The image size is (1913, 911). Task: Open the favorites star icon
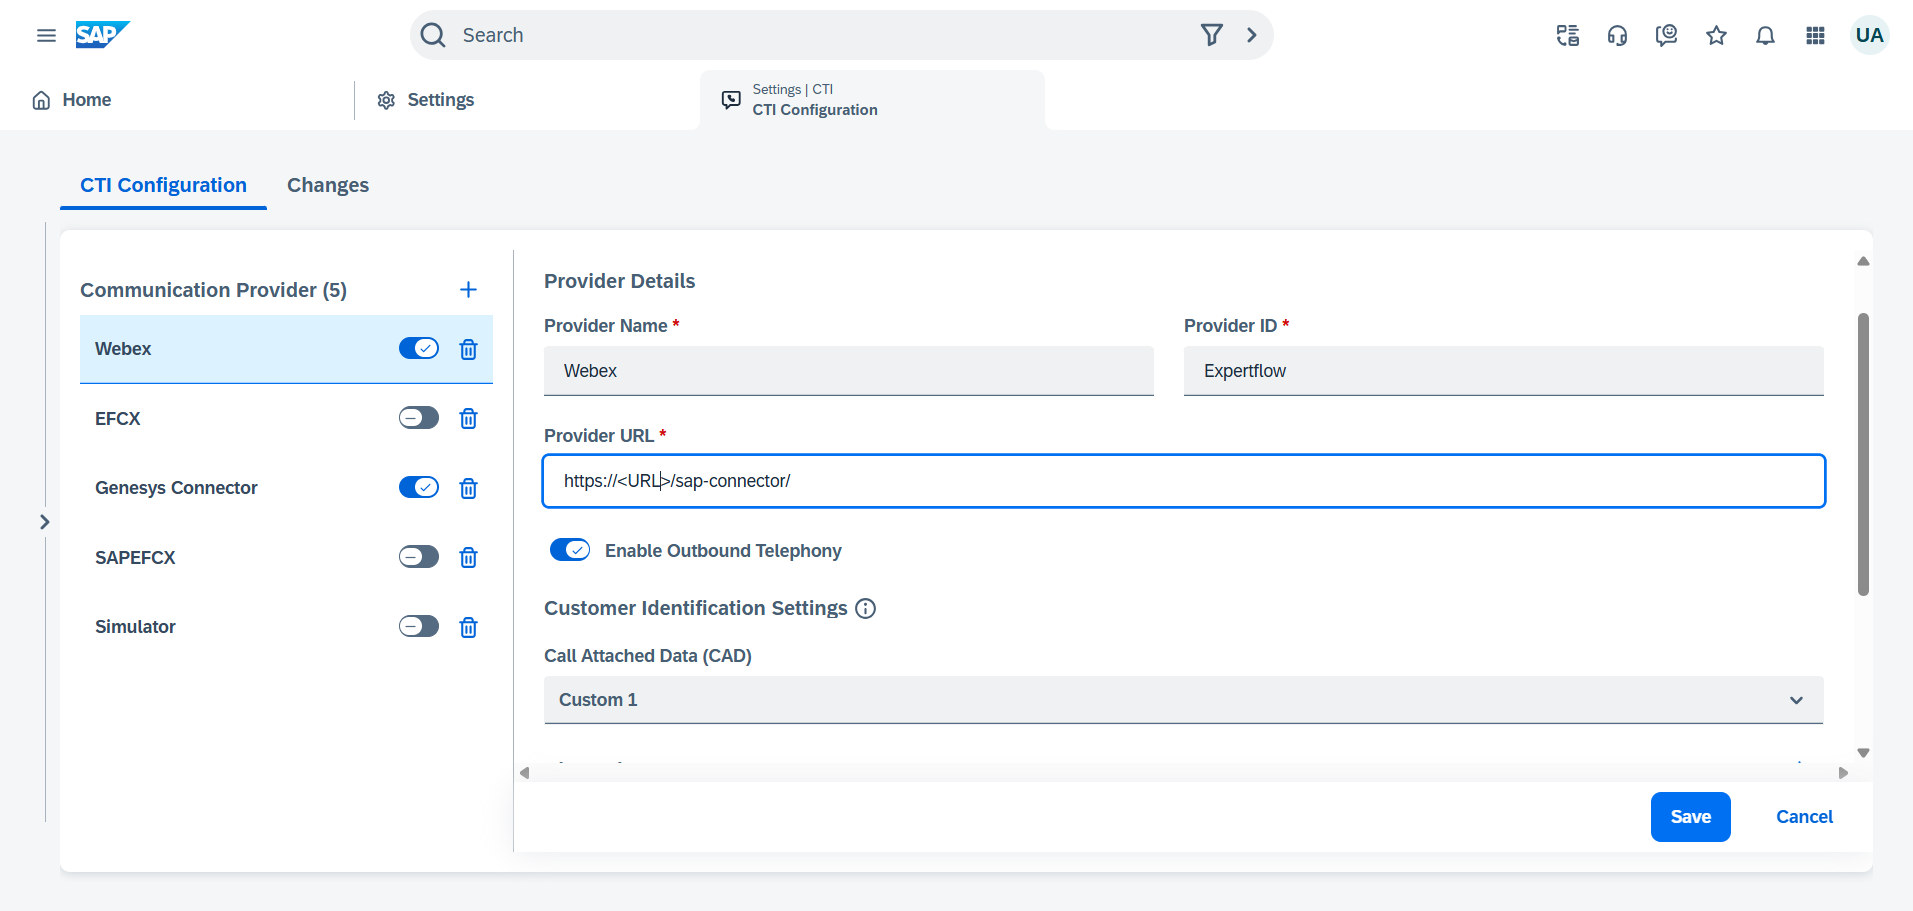coord(1716,36)
